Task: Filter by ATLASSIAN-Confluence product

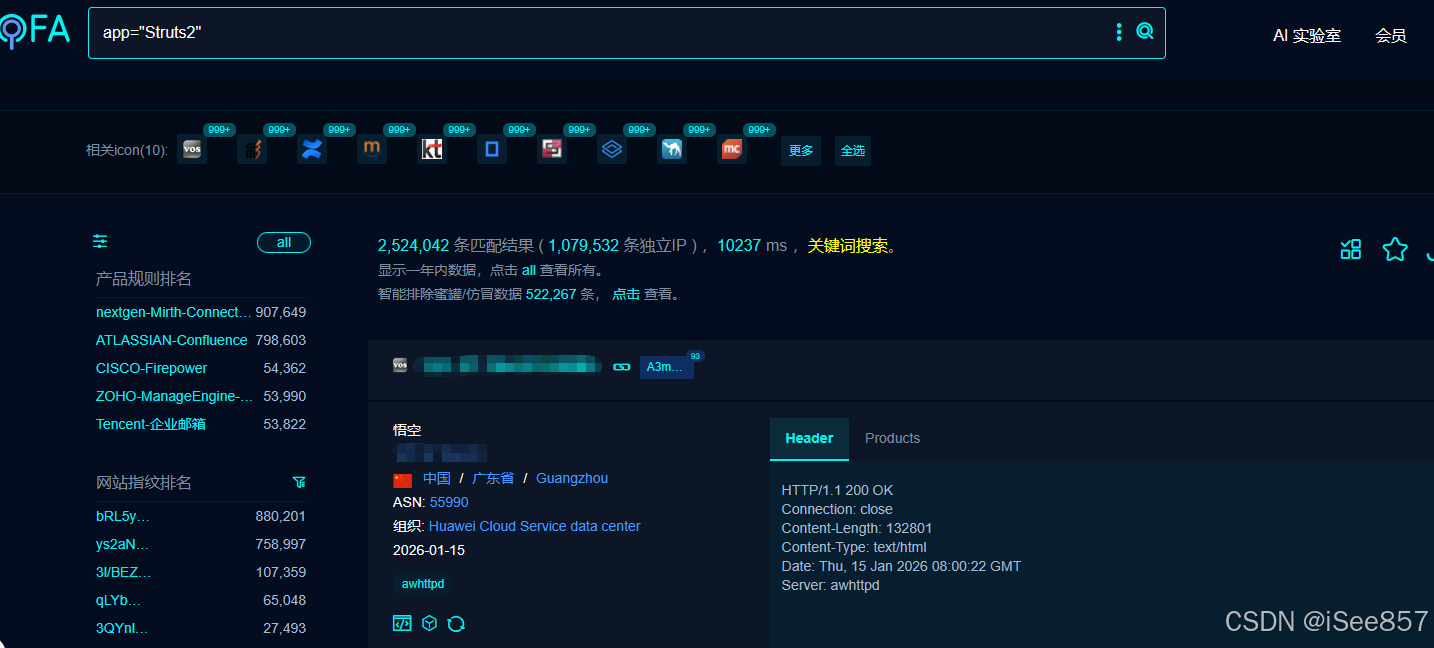Action: 171,340
